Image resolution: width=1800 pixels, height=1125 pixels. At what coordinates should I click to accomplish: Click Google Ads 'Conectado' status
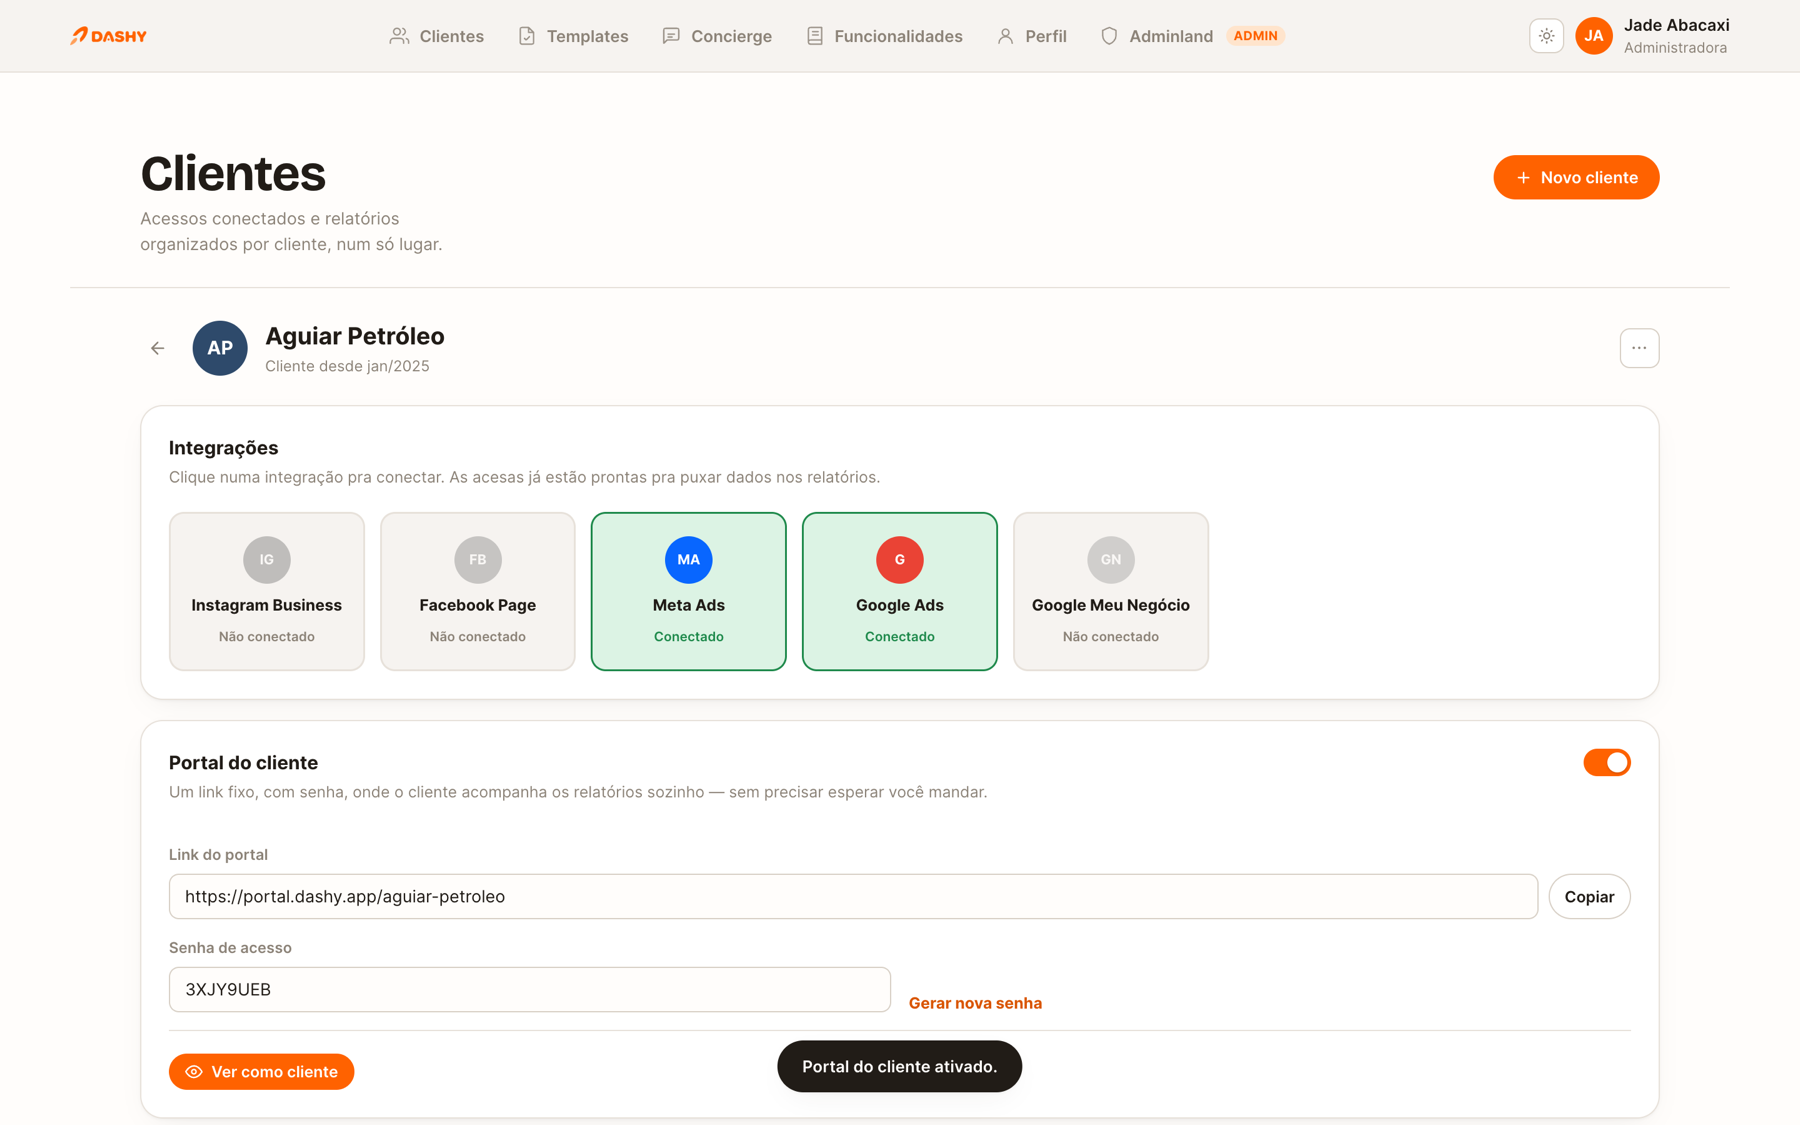pos(900,636)
